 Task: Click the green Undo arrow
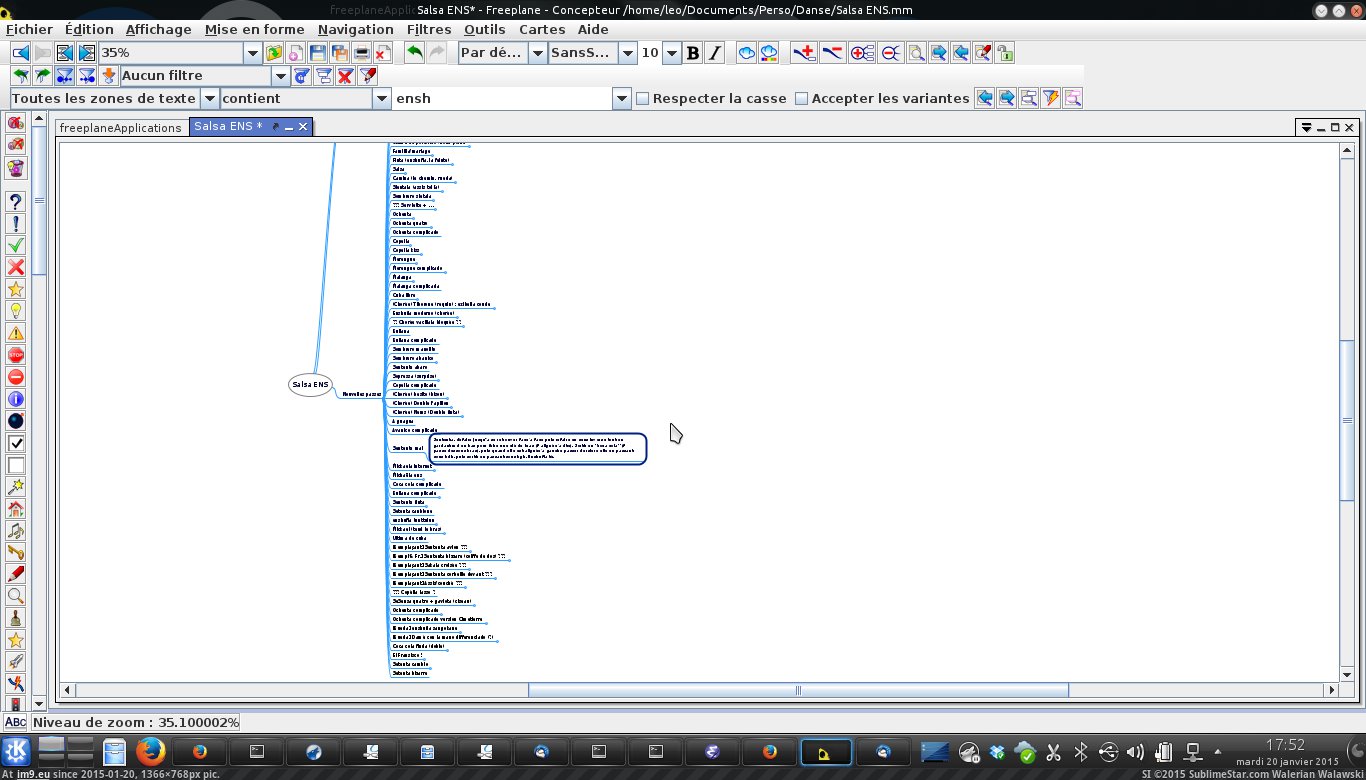tap(414, 53)
